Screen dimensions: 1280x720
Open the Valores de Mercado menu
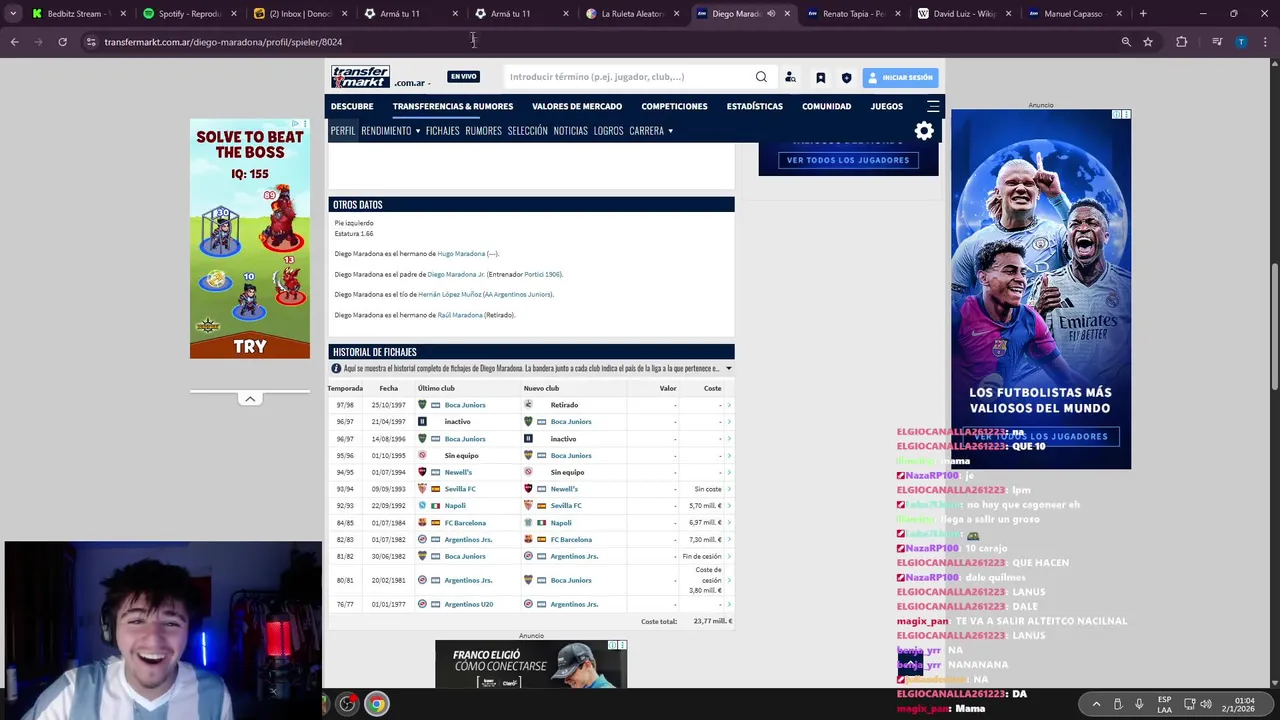click(x=577, y=106)
